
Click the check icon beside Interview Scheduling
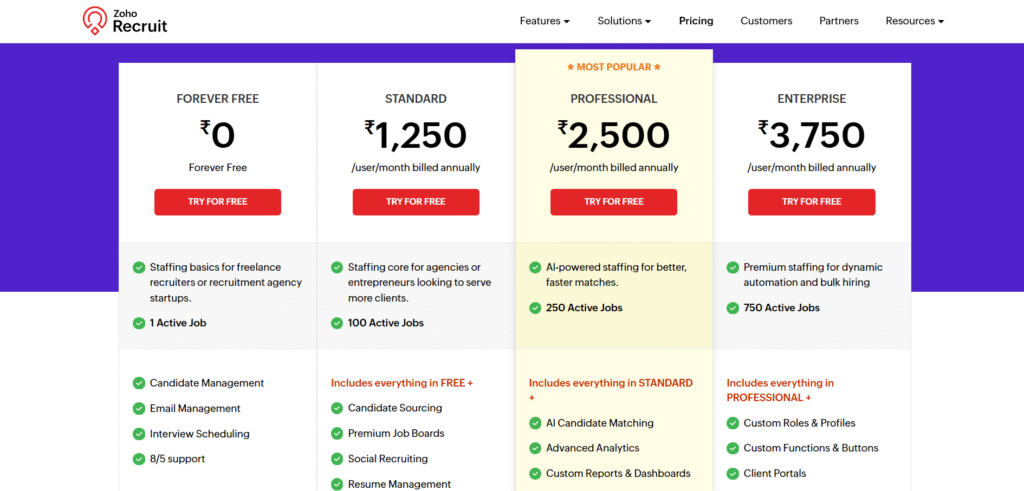point(138,434)
